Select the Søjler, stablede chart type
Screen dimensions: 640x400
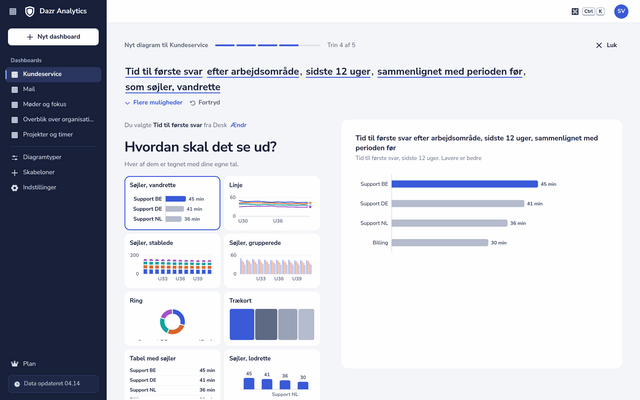[x=172, y=261]
